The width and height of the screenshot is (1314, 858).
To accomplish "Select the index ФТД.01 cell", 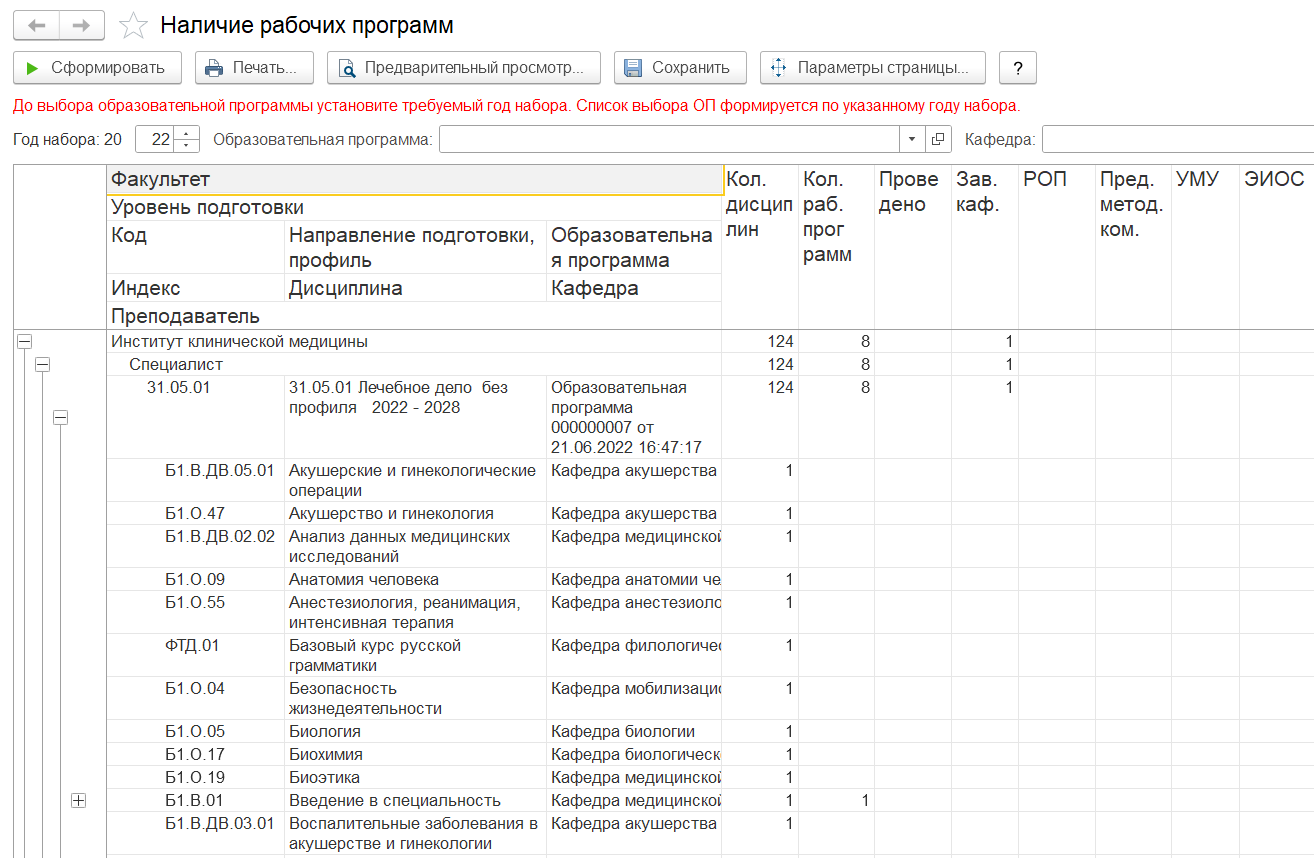I will (x=196, y=655).
